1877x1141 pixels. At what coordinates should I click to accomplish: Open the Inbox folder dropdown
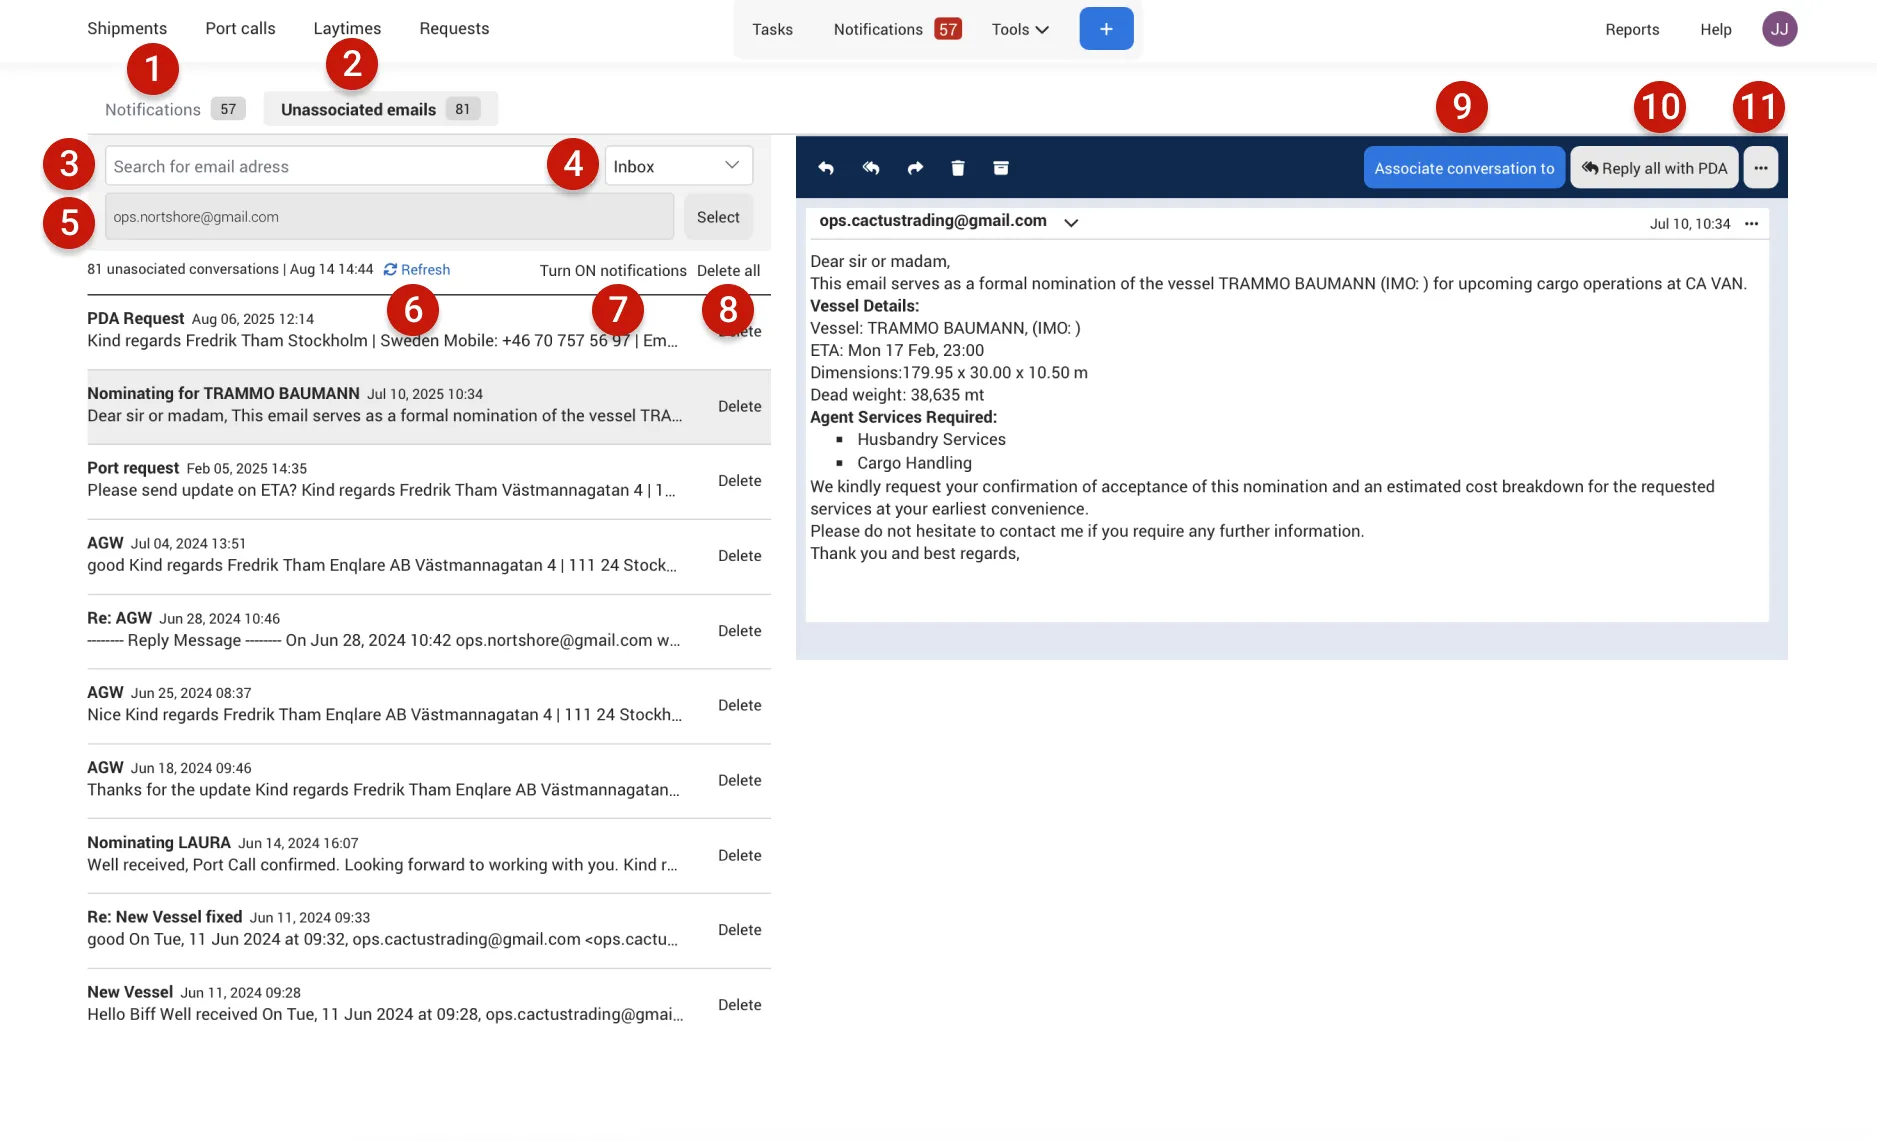pyautogui.click(x=678, y=166)
